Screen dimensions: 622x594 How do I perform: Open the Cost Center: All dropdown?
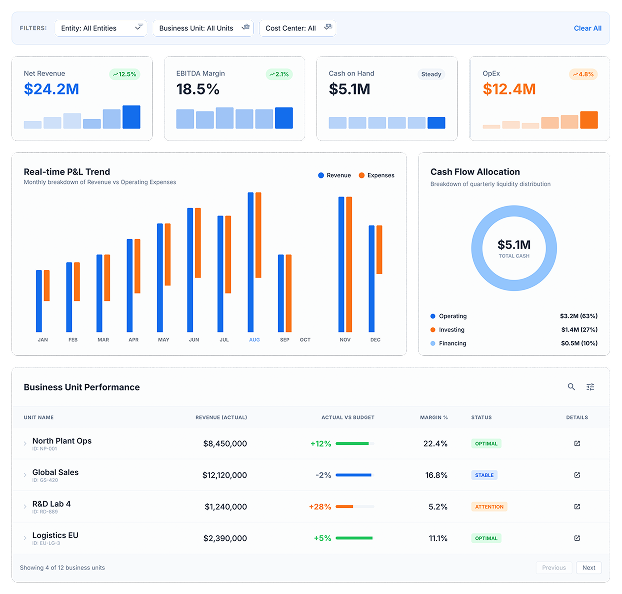click(298, 28)
